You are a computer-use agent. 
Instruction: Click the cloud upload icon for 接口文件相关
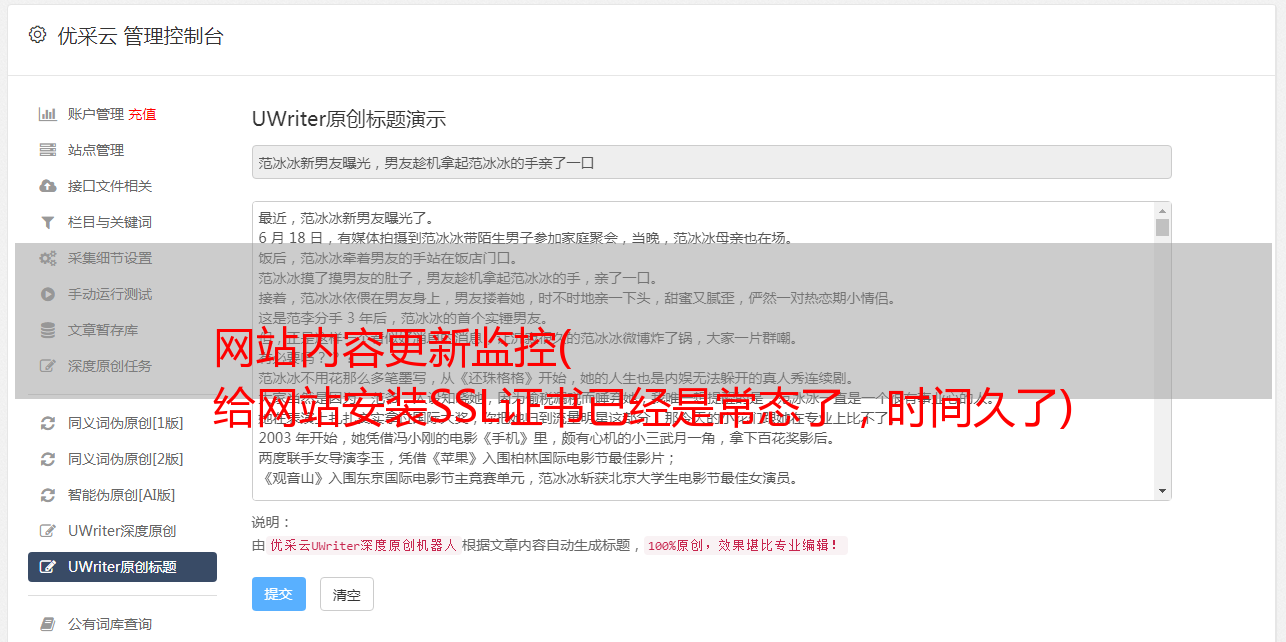[47, 186]
